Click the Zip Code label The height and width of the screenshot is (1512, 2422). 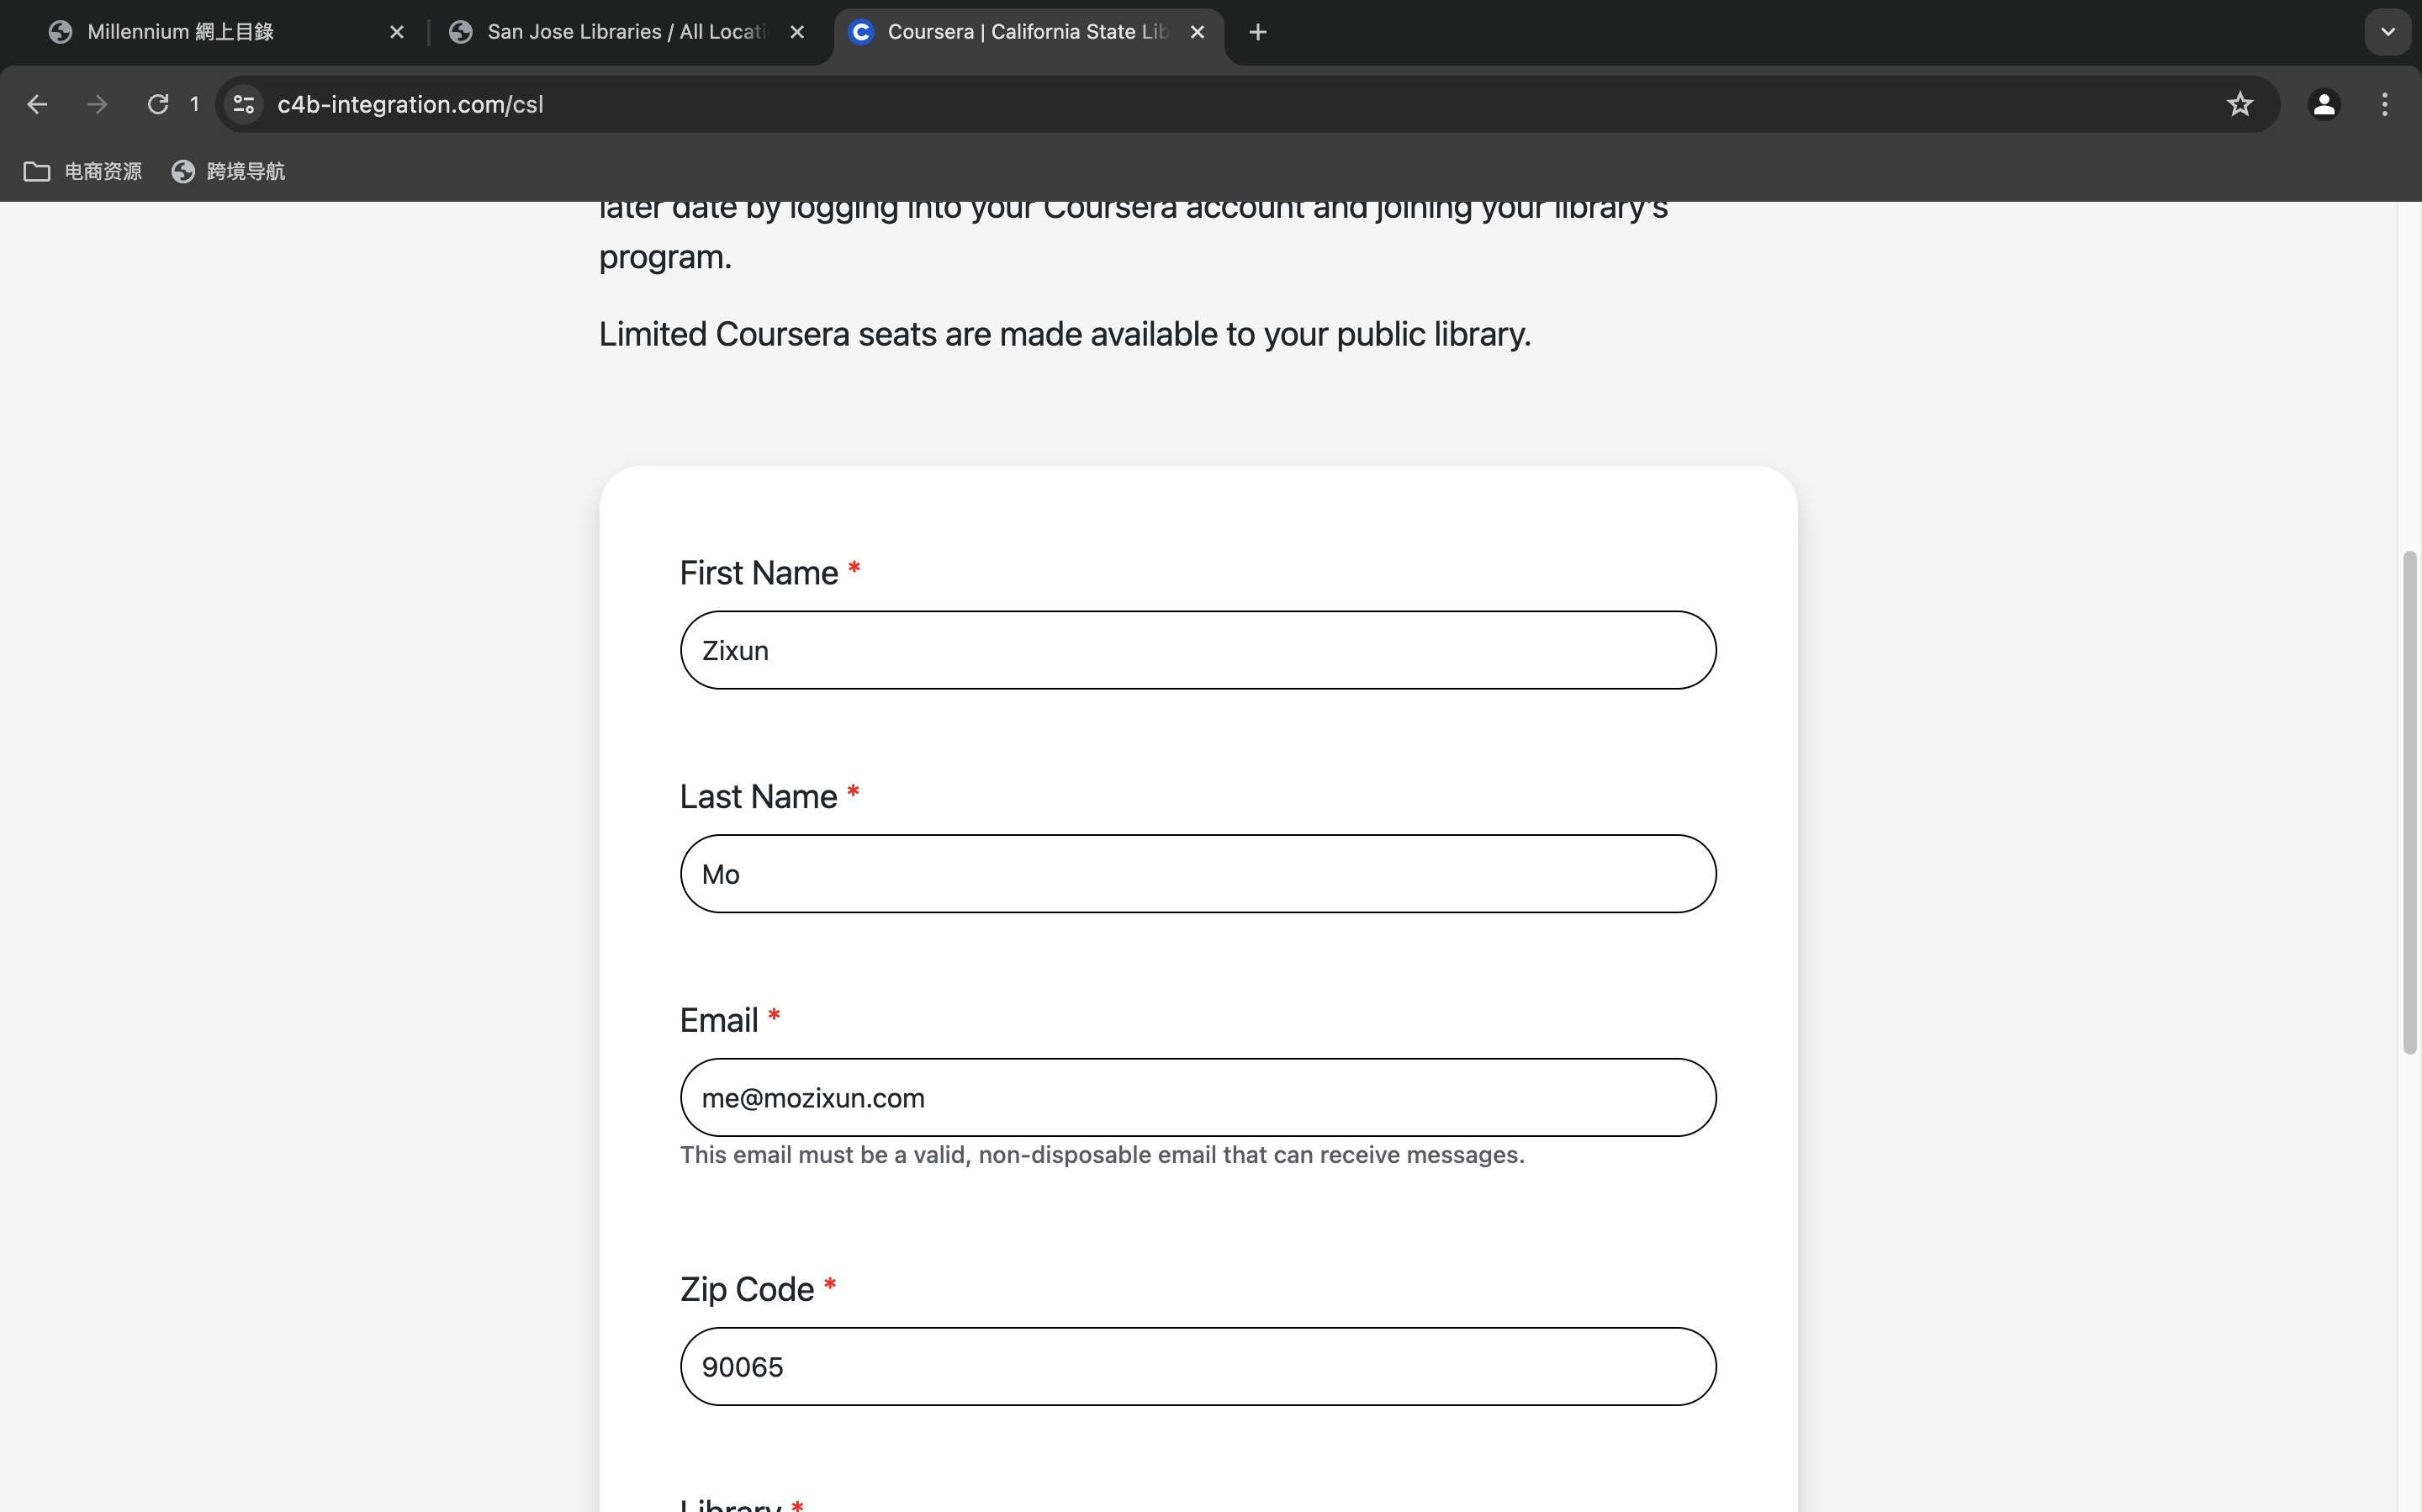(x=747, y=1289)
